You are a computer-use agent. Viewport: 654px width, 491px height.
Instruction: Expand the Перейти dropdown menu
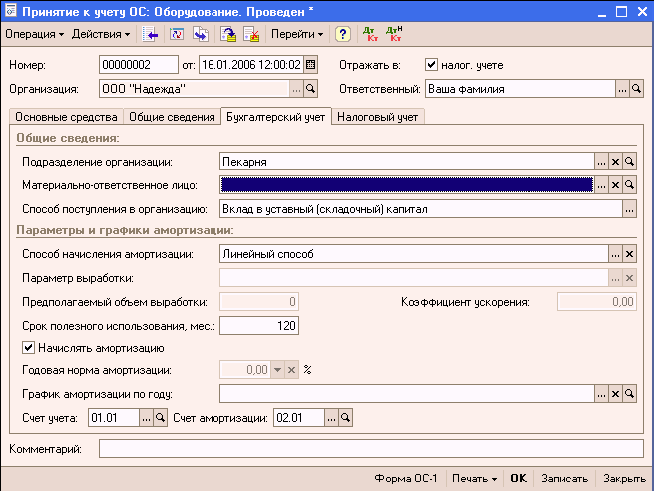[x=298, y=34]
